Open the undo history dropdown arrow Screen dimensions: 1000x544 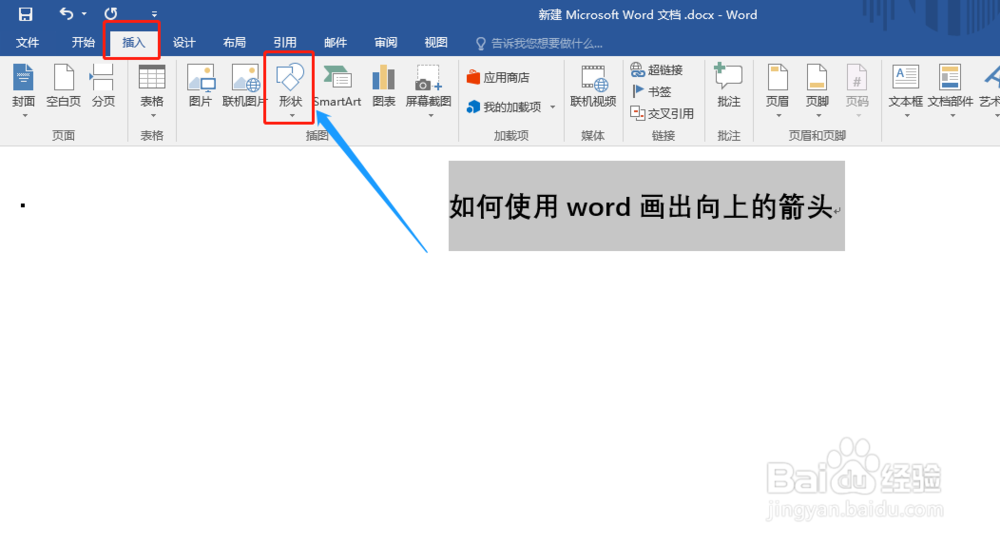(x=84, y=14)
